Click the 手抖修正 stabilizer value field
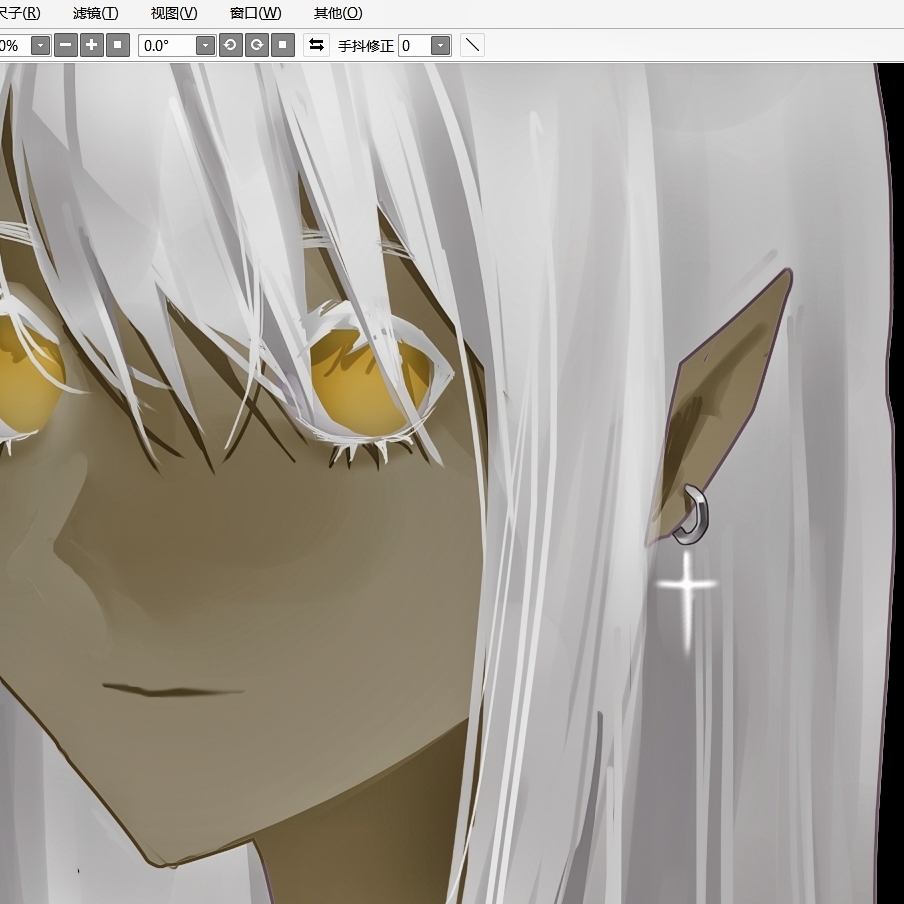 (414, 45)
